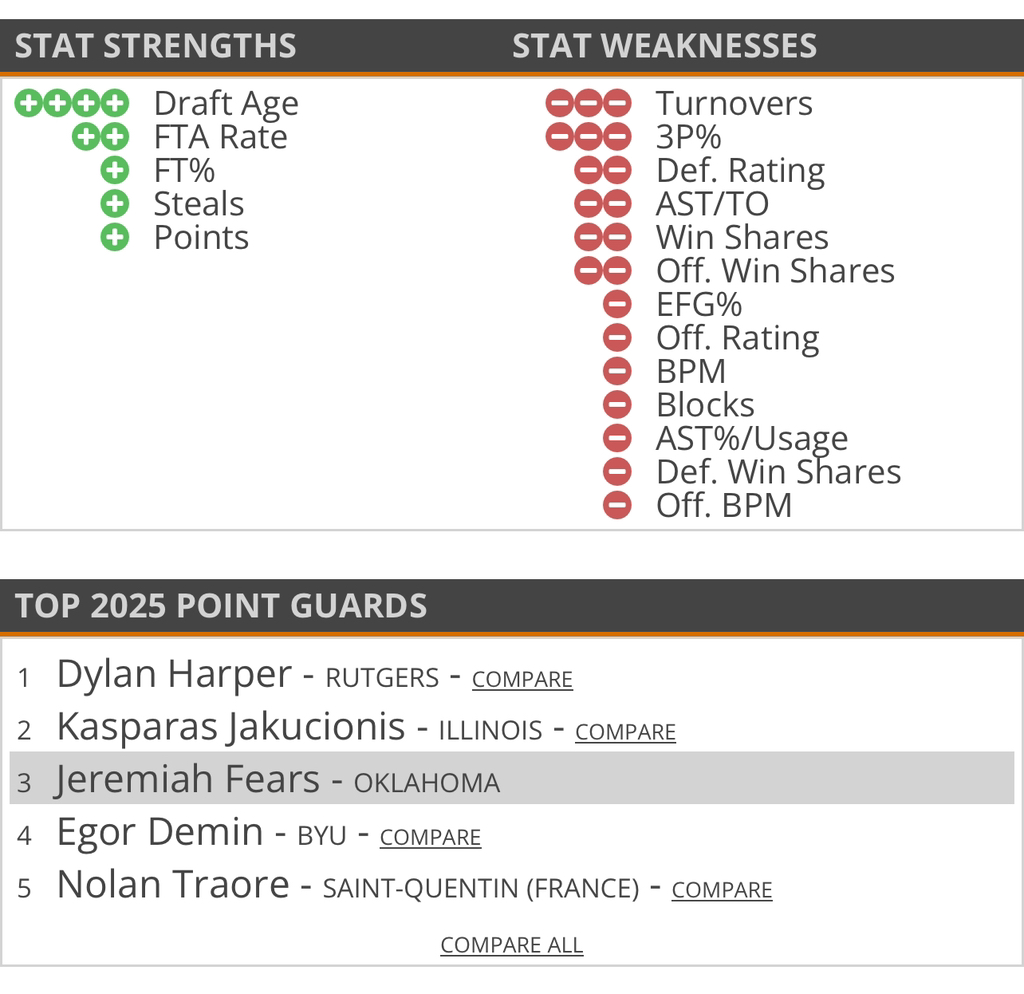Click the Dylan Harper player name
1024x994 pixels.
click(x=174, y=675)
